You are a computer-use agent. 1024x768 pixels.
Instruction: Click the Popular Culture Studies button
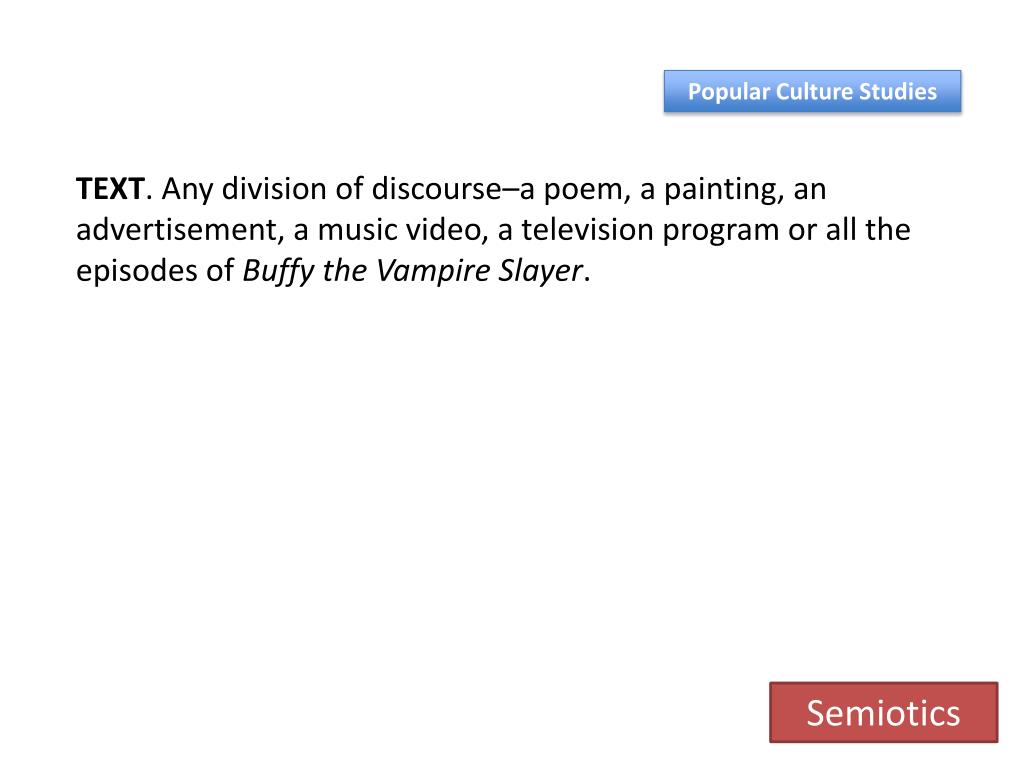(812, 91)
